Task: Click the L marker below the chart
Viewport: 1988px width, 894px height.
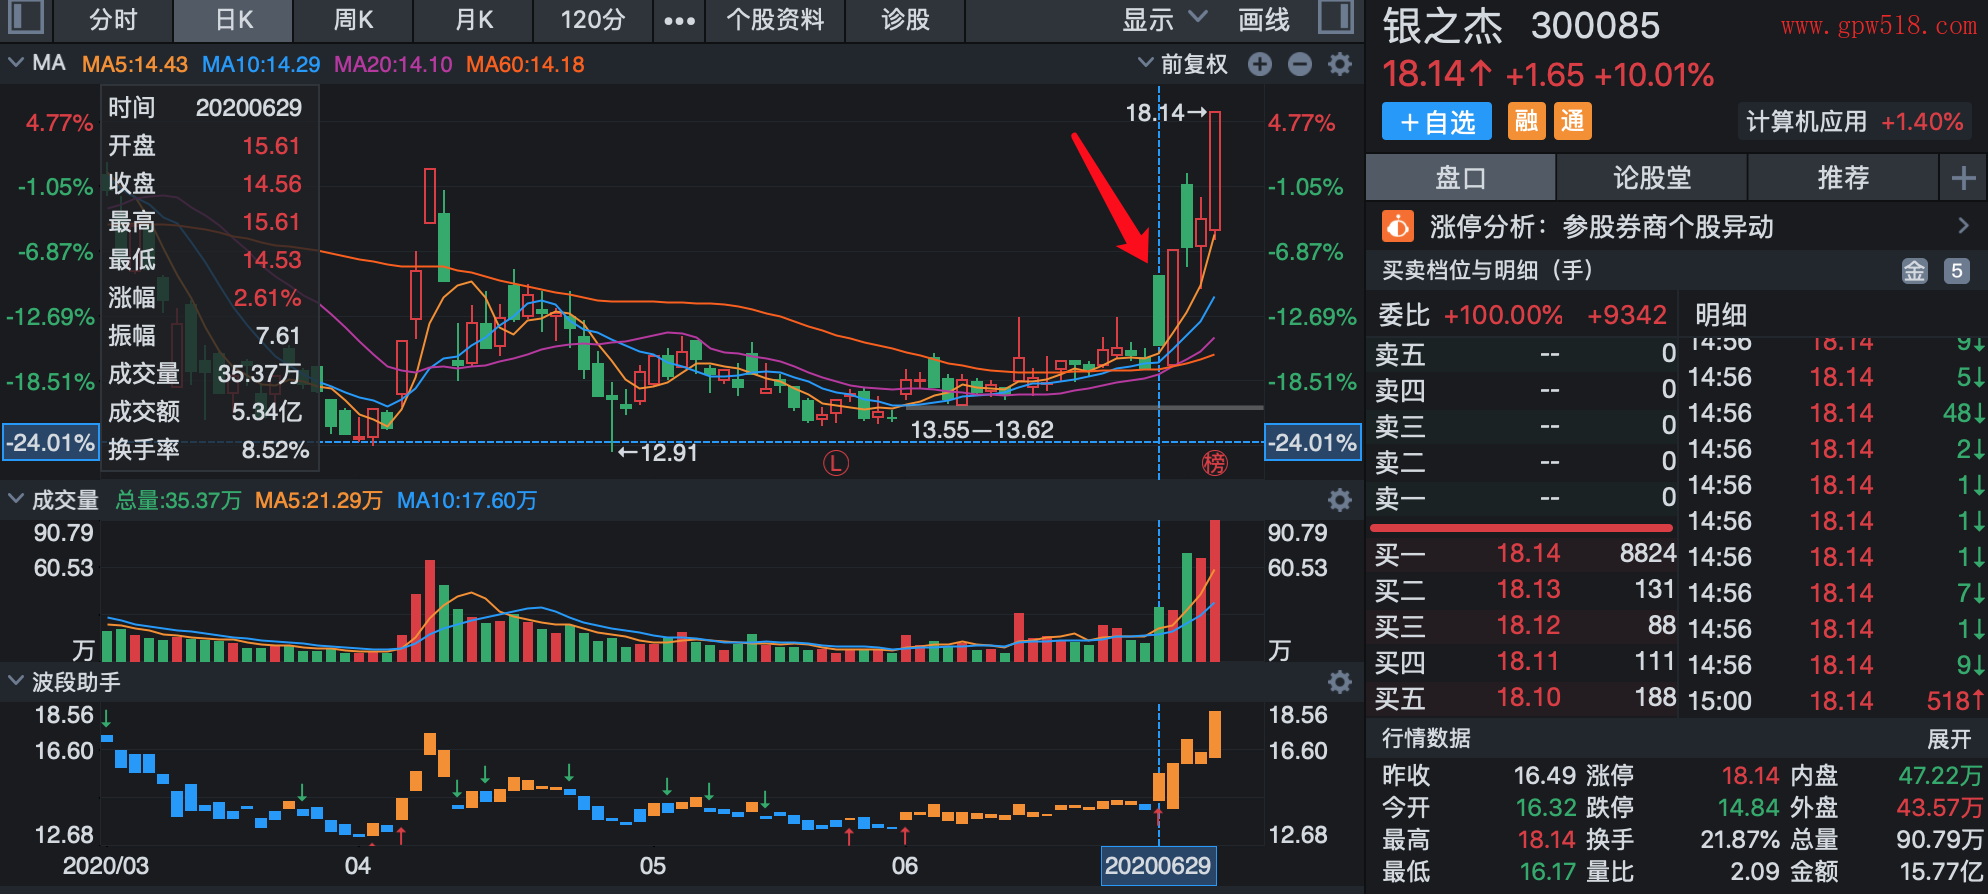Action: click(x=835, y=463)
